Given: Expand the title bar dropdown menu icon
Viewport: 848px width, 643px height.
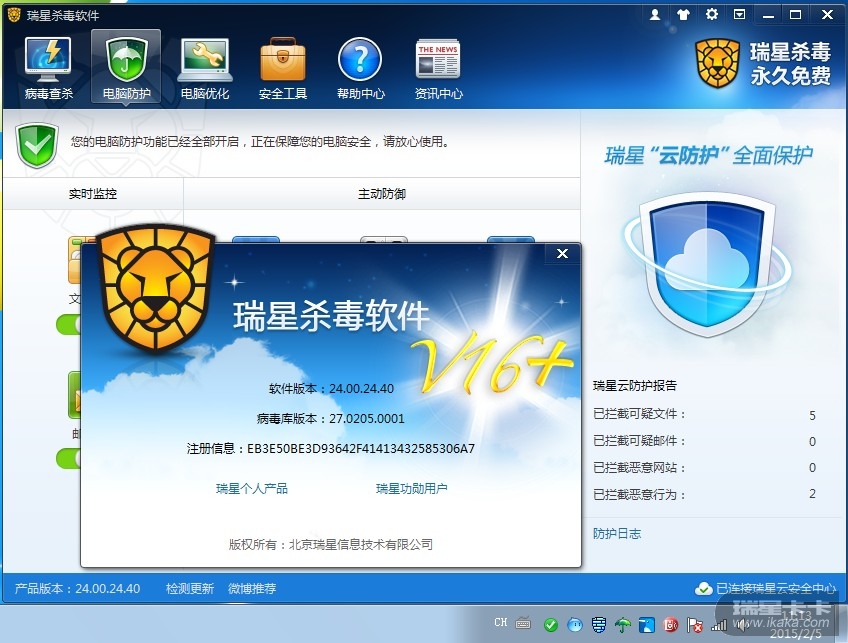Looking at the screenshot, I should pos(739,15).
